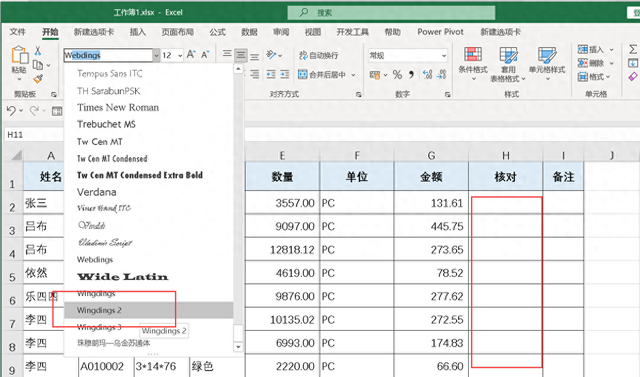Increase font size with larger A icon
This screenshot has height=377, width=640.
[x=191, y=55]
